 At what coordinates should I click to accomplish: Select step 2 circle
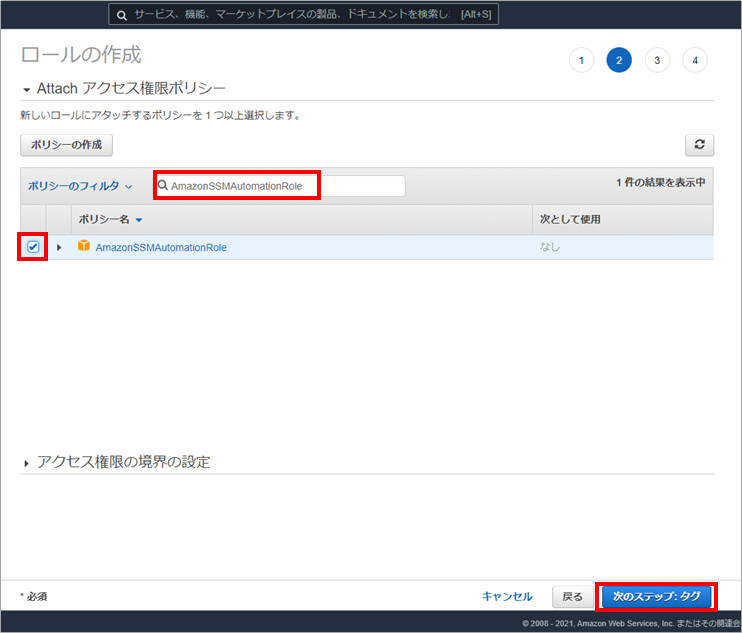619,60
